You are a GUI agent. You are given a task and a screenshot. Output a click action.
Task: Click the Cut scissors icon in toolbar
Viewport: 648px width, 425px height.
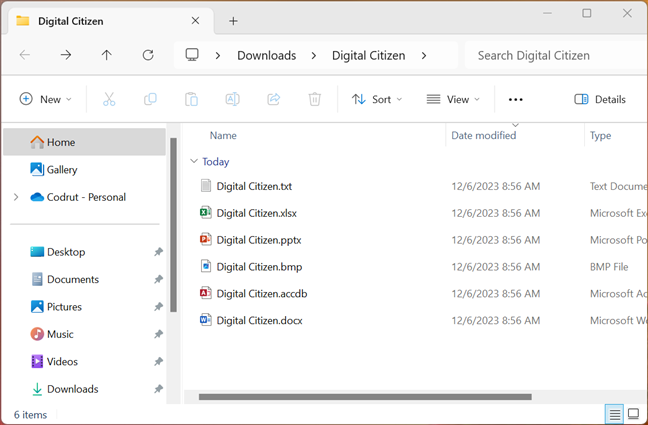tap(109, 99)
